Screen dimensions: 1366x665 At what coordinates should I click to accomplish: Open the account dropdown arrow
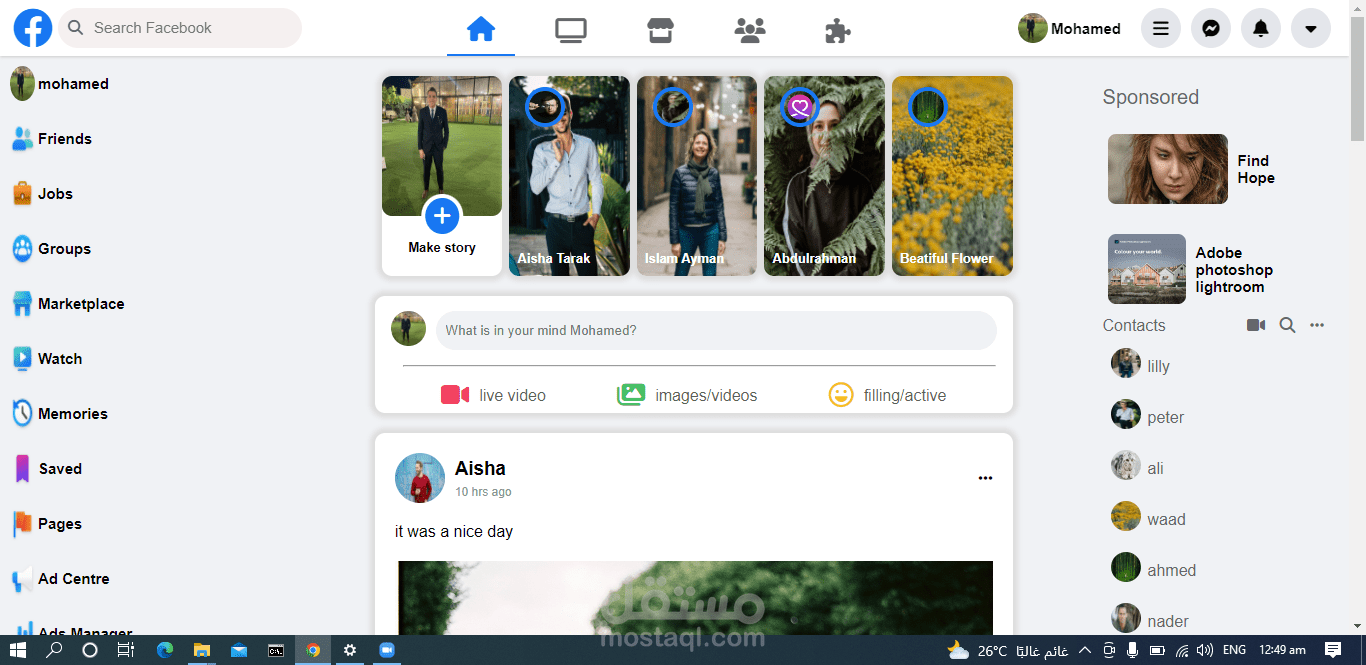tap(1311, 28)
